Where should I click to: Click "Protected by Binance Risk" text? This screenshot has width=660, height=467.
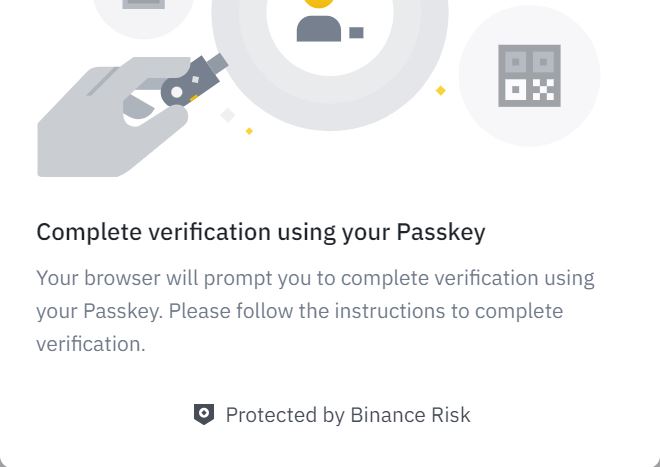[348, 415]
